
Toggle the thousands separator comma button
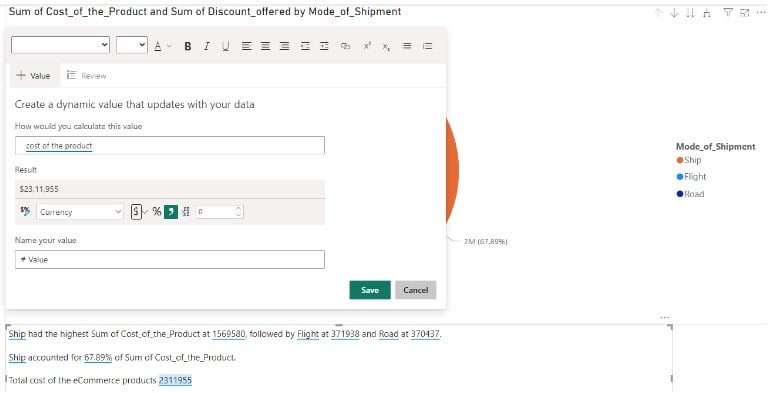(170, 212)
